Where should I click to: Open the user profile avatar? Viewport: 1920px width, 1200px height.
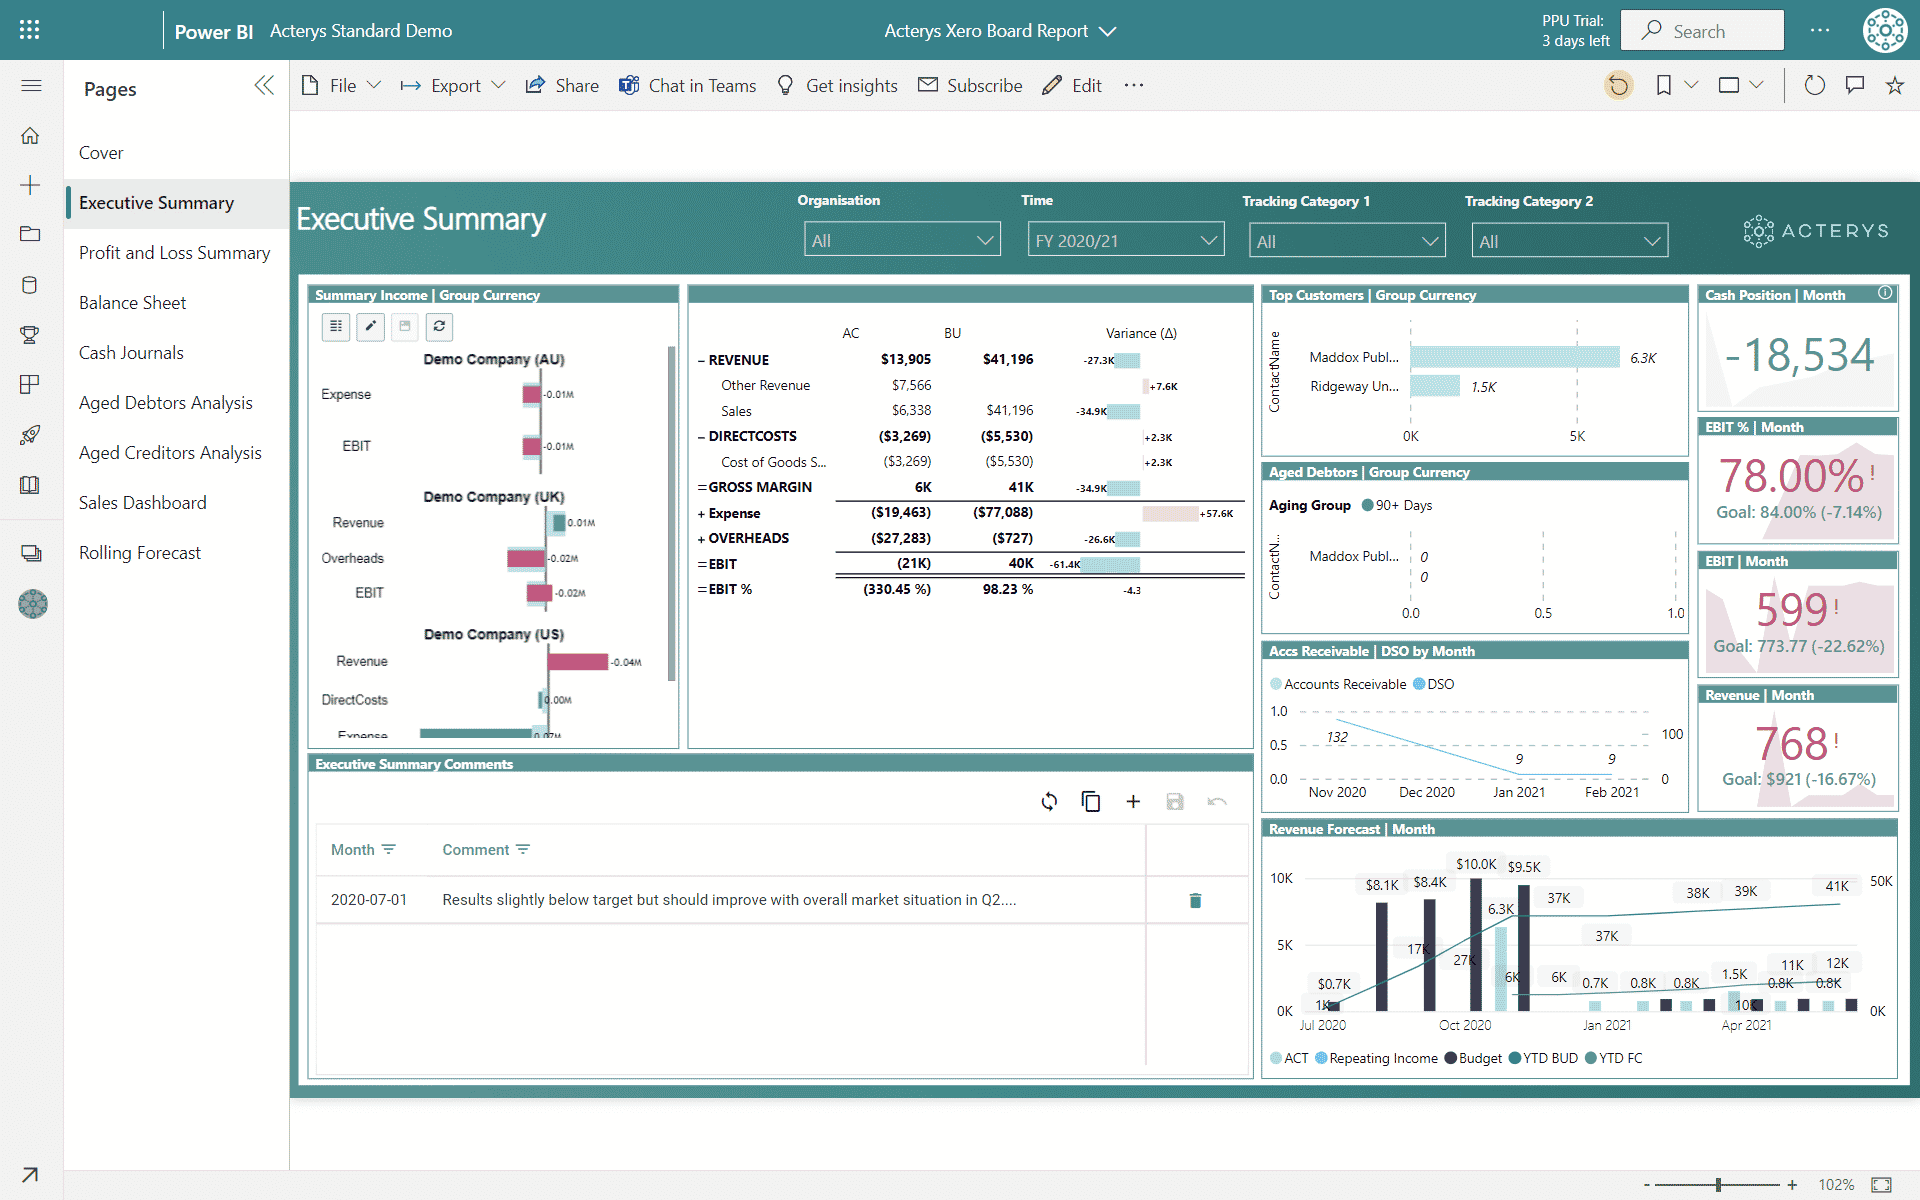pos(1885,30)
